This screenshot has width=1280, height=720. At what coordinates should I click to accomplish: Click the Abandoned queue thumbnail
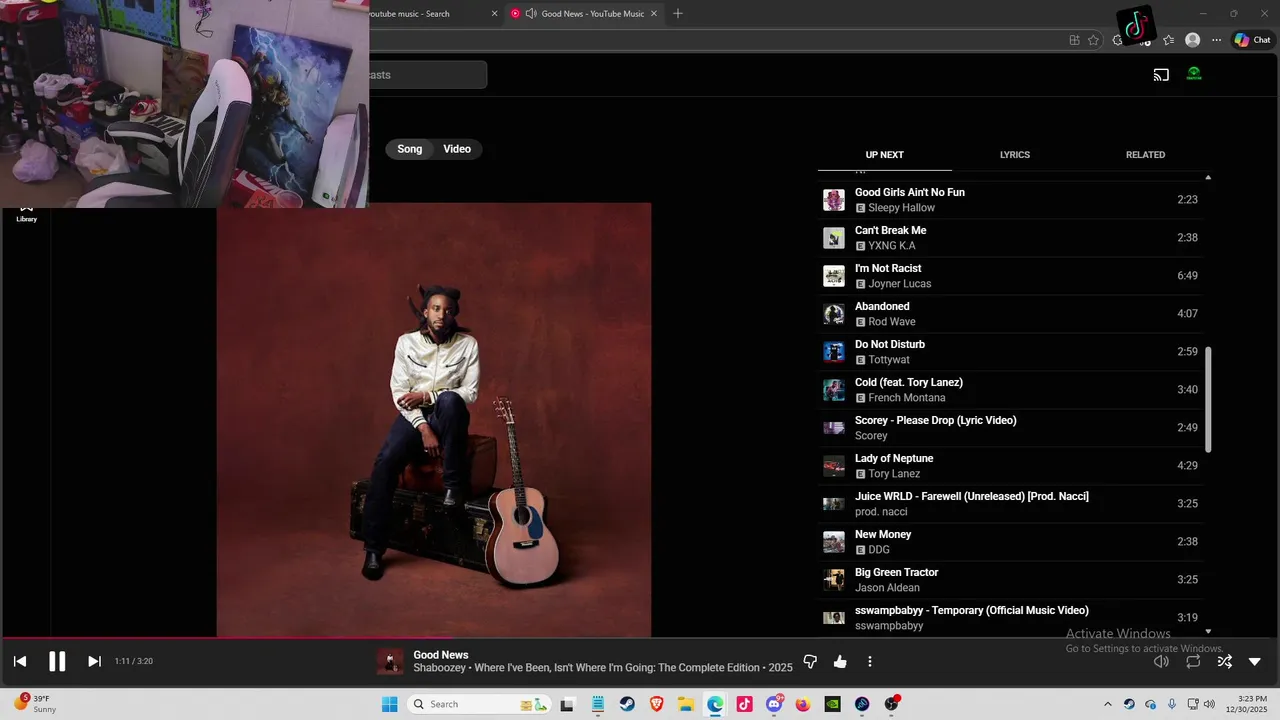(834, 314)
